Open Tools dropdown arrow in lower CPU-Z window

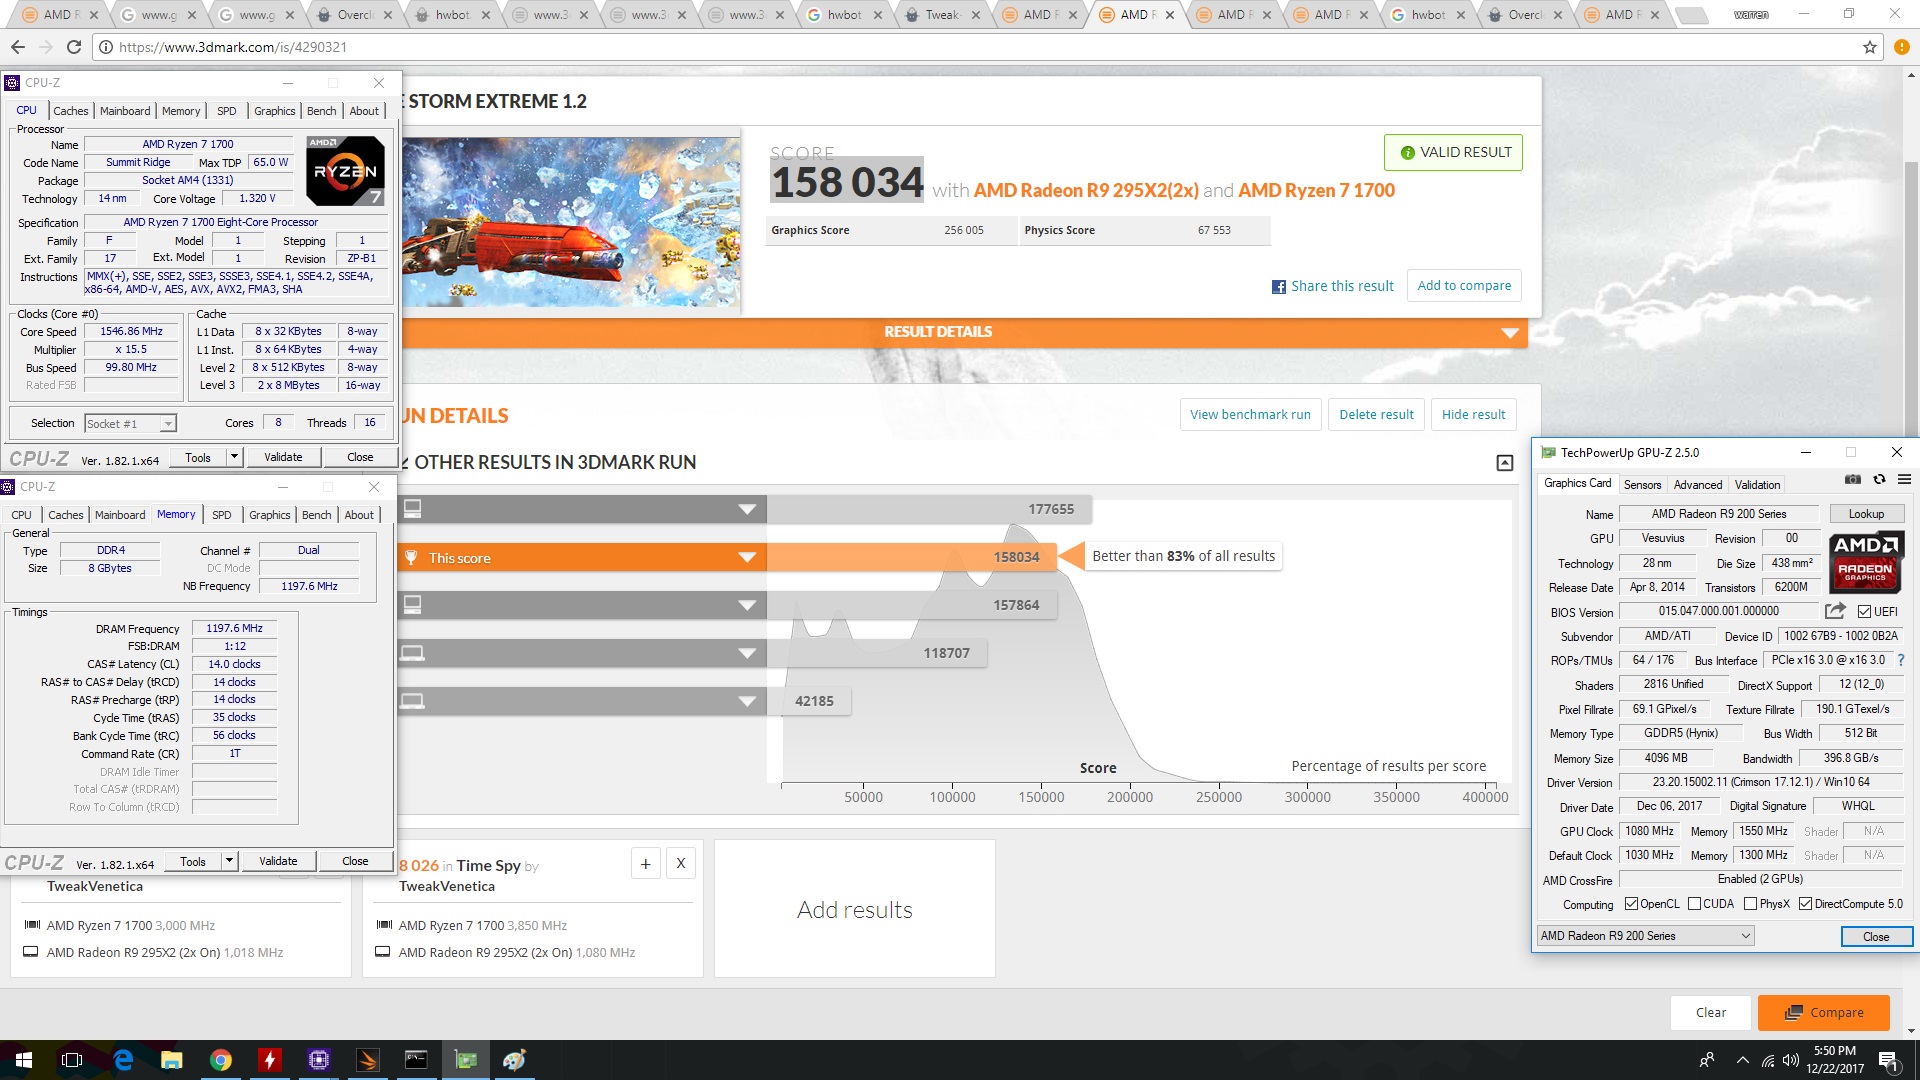229,861
